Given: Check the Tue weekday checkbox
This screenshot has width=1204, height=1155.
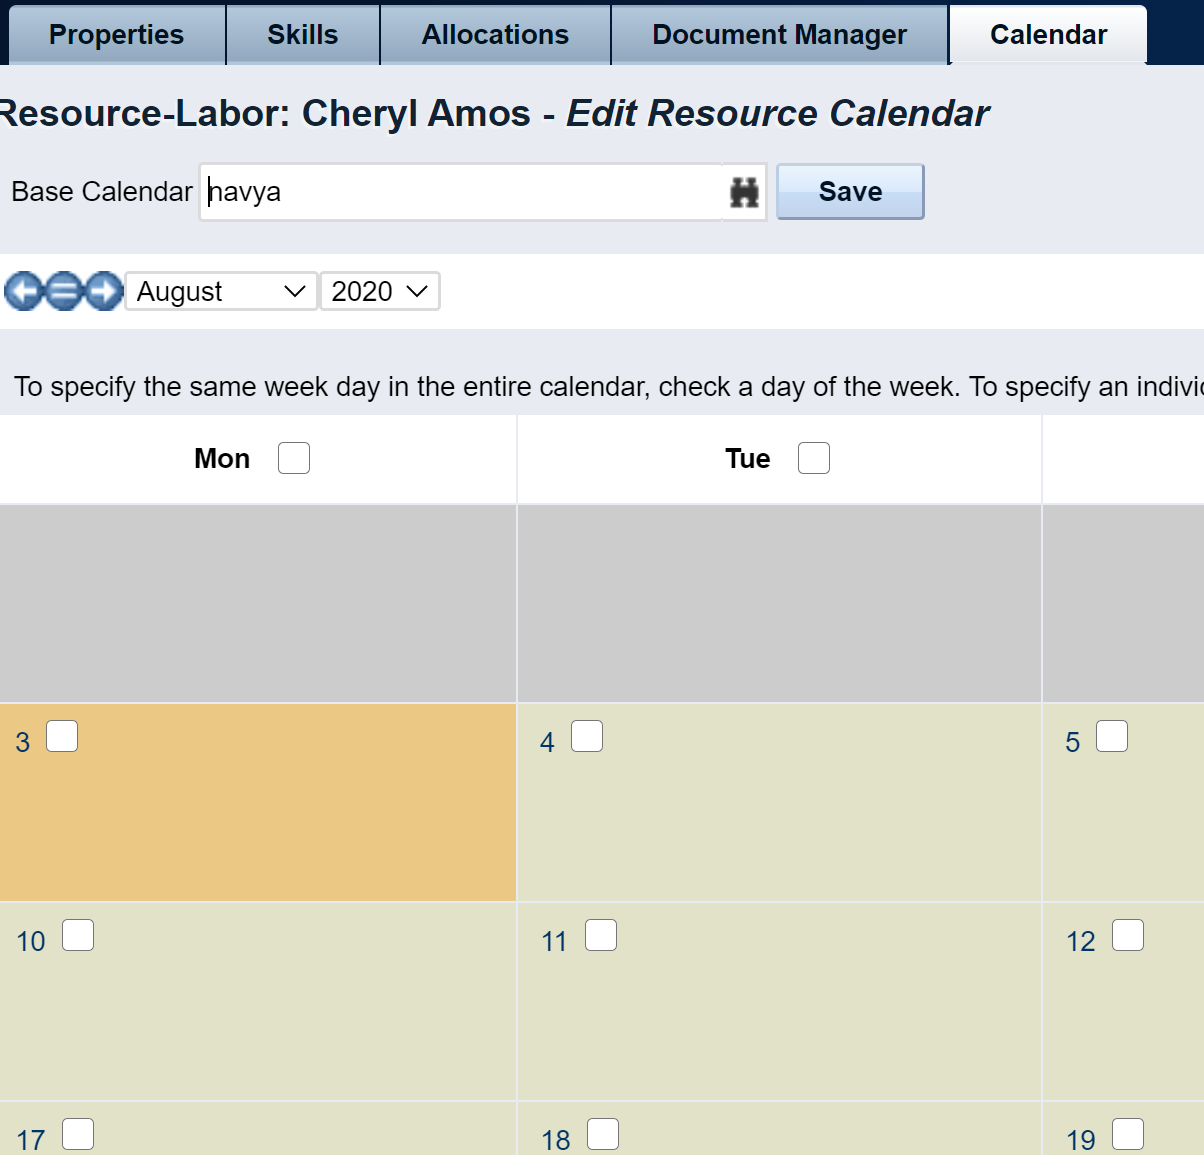Looking at the screenshot, I should (814, 458).
